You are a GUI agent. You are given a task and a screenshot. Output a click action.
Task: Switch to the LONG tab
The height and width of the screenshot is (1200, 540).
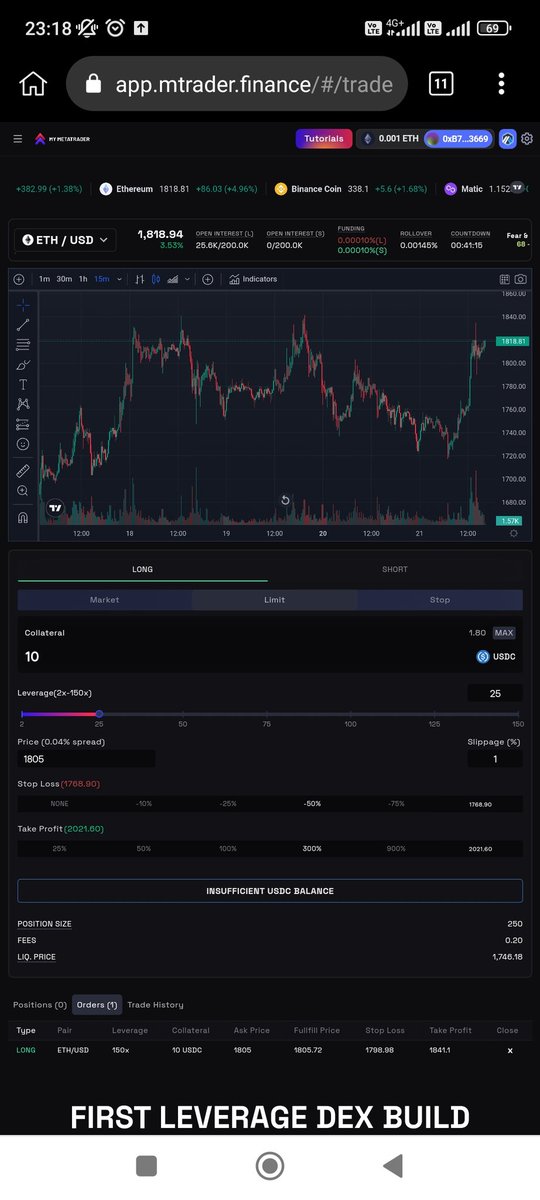[x=142, y=569]
